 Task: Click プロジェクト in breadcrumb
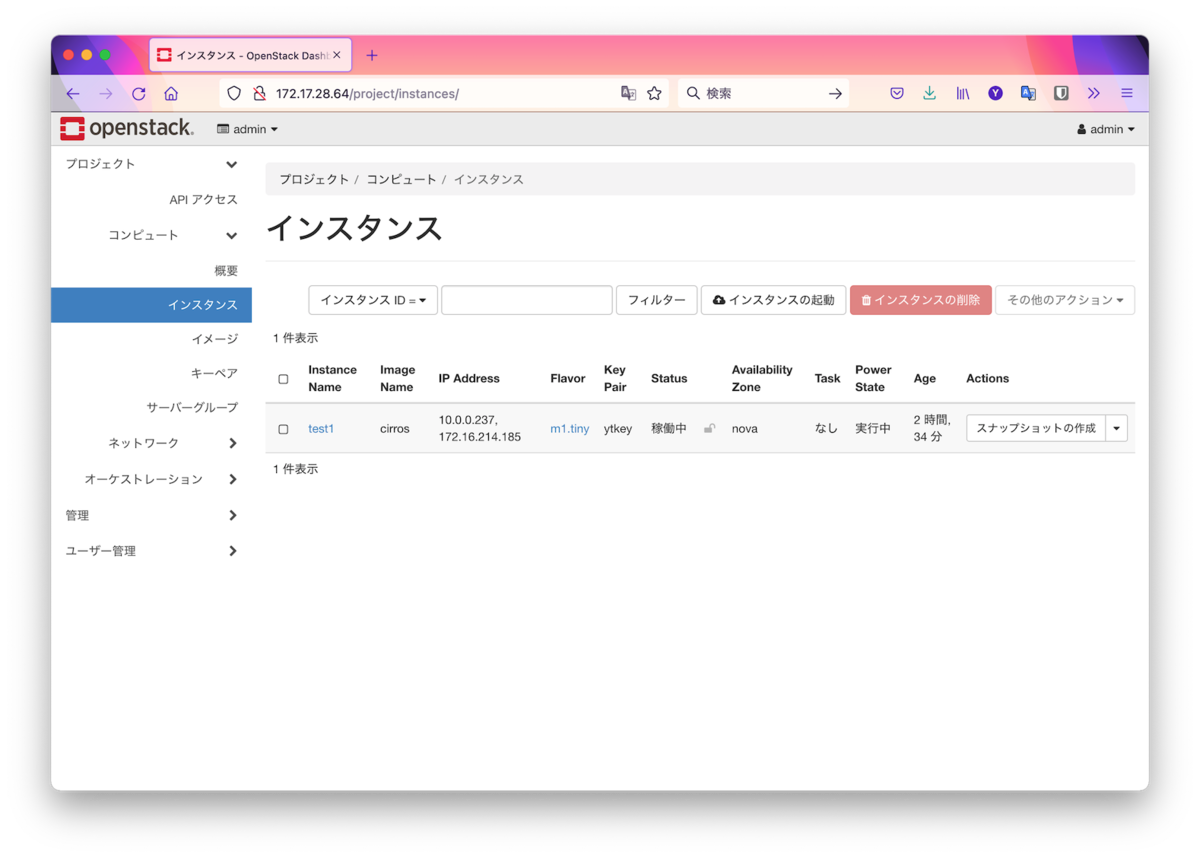click(314, 179)
